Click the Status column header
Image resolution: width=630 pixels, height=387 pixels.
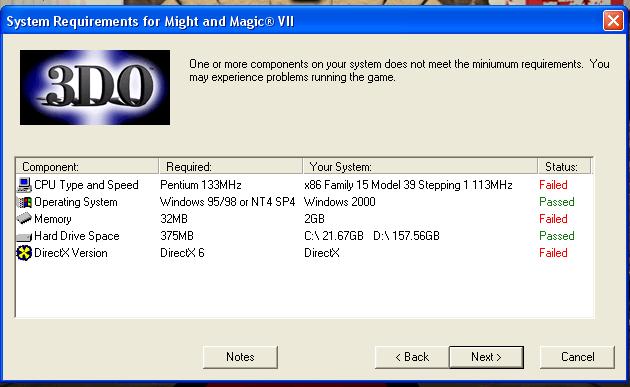564,166
